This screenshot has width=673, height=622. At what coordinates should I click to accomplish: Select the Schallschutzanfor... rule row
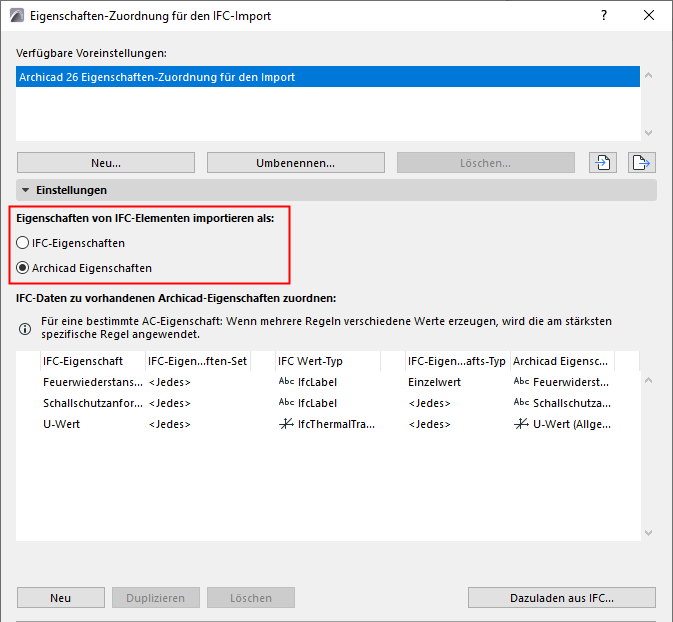(x=328, y=403)
